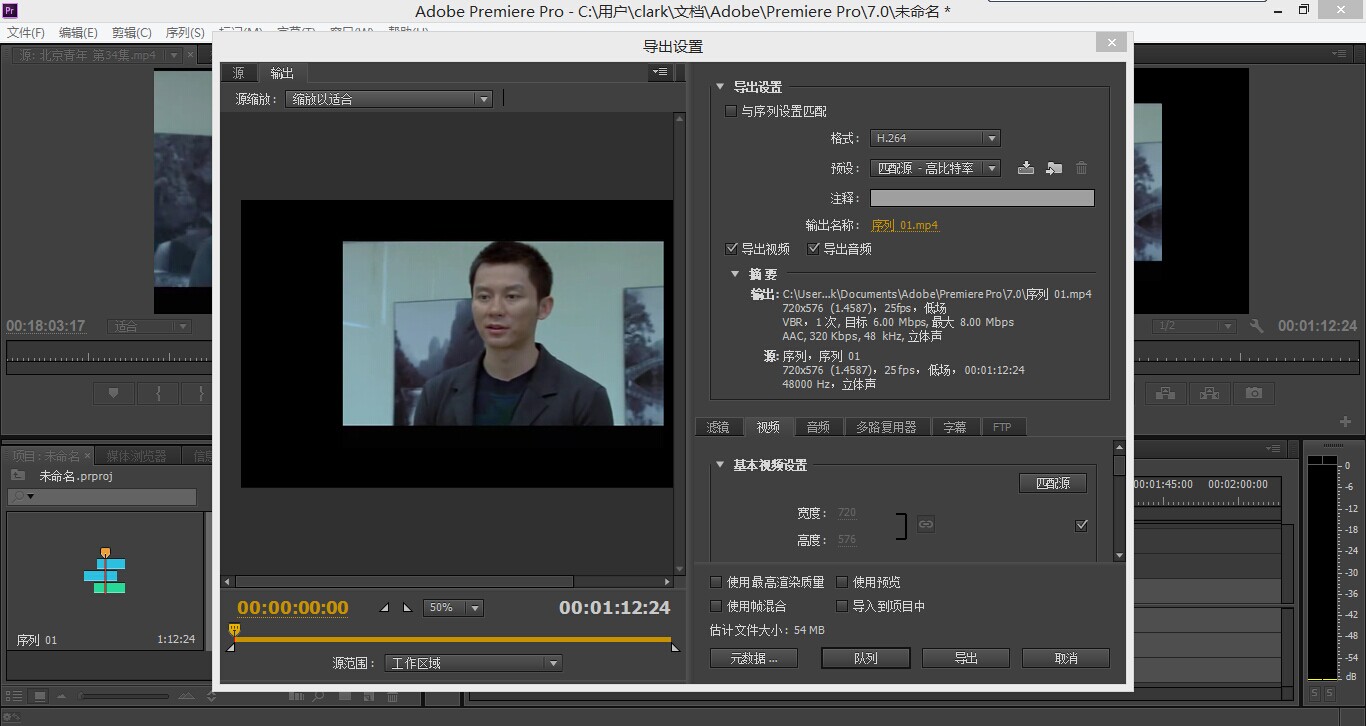1366x726 pixels.
Task: Click the Lift button in Program monitor
Action: tap(1166, 394)
